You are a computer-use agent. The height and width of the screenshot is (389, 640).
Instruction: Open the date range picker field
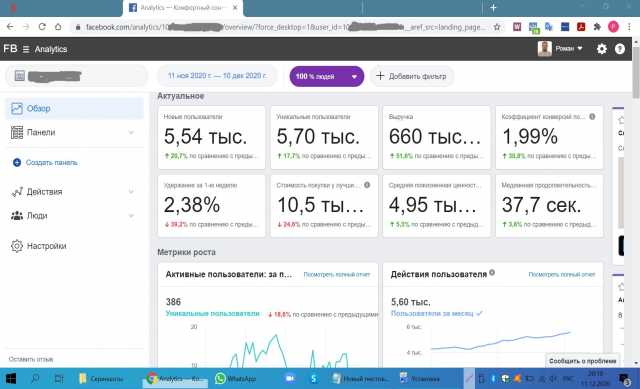[x=217, y=76]
